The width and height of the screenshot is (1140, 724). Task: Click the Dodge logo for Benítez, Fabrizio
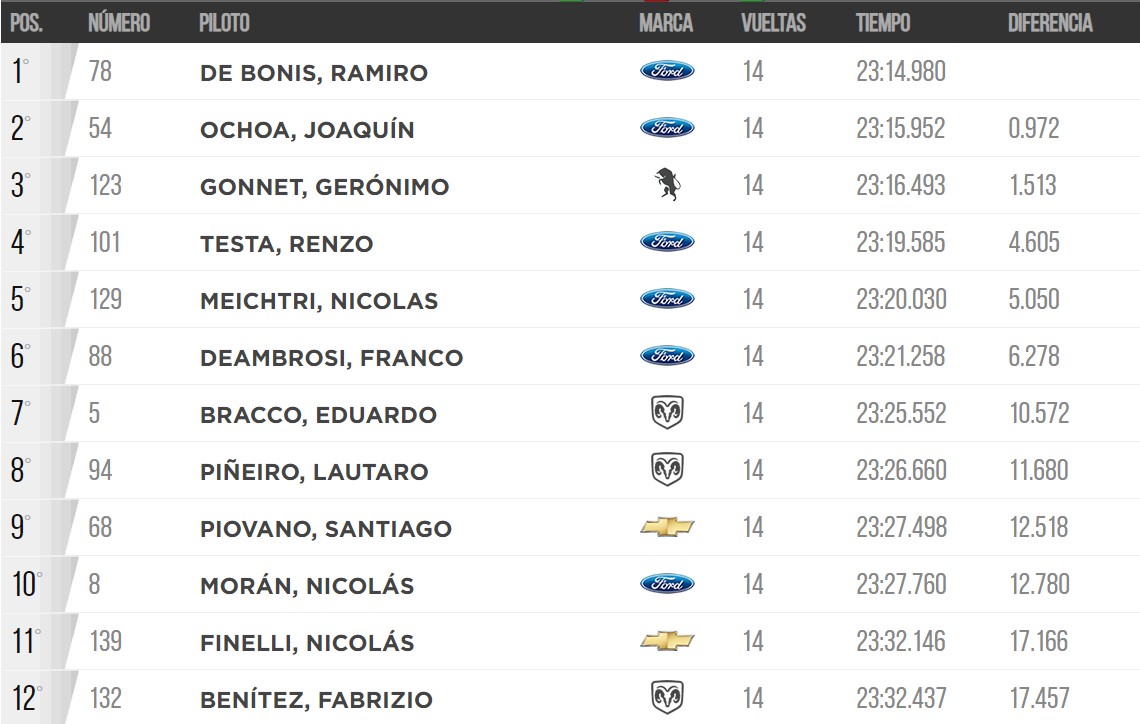tap(667, 698)
